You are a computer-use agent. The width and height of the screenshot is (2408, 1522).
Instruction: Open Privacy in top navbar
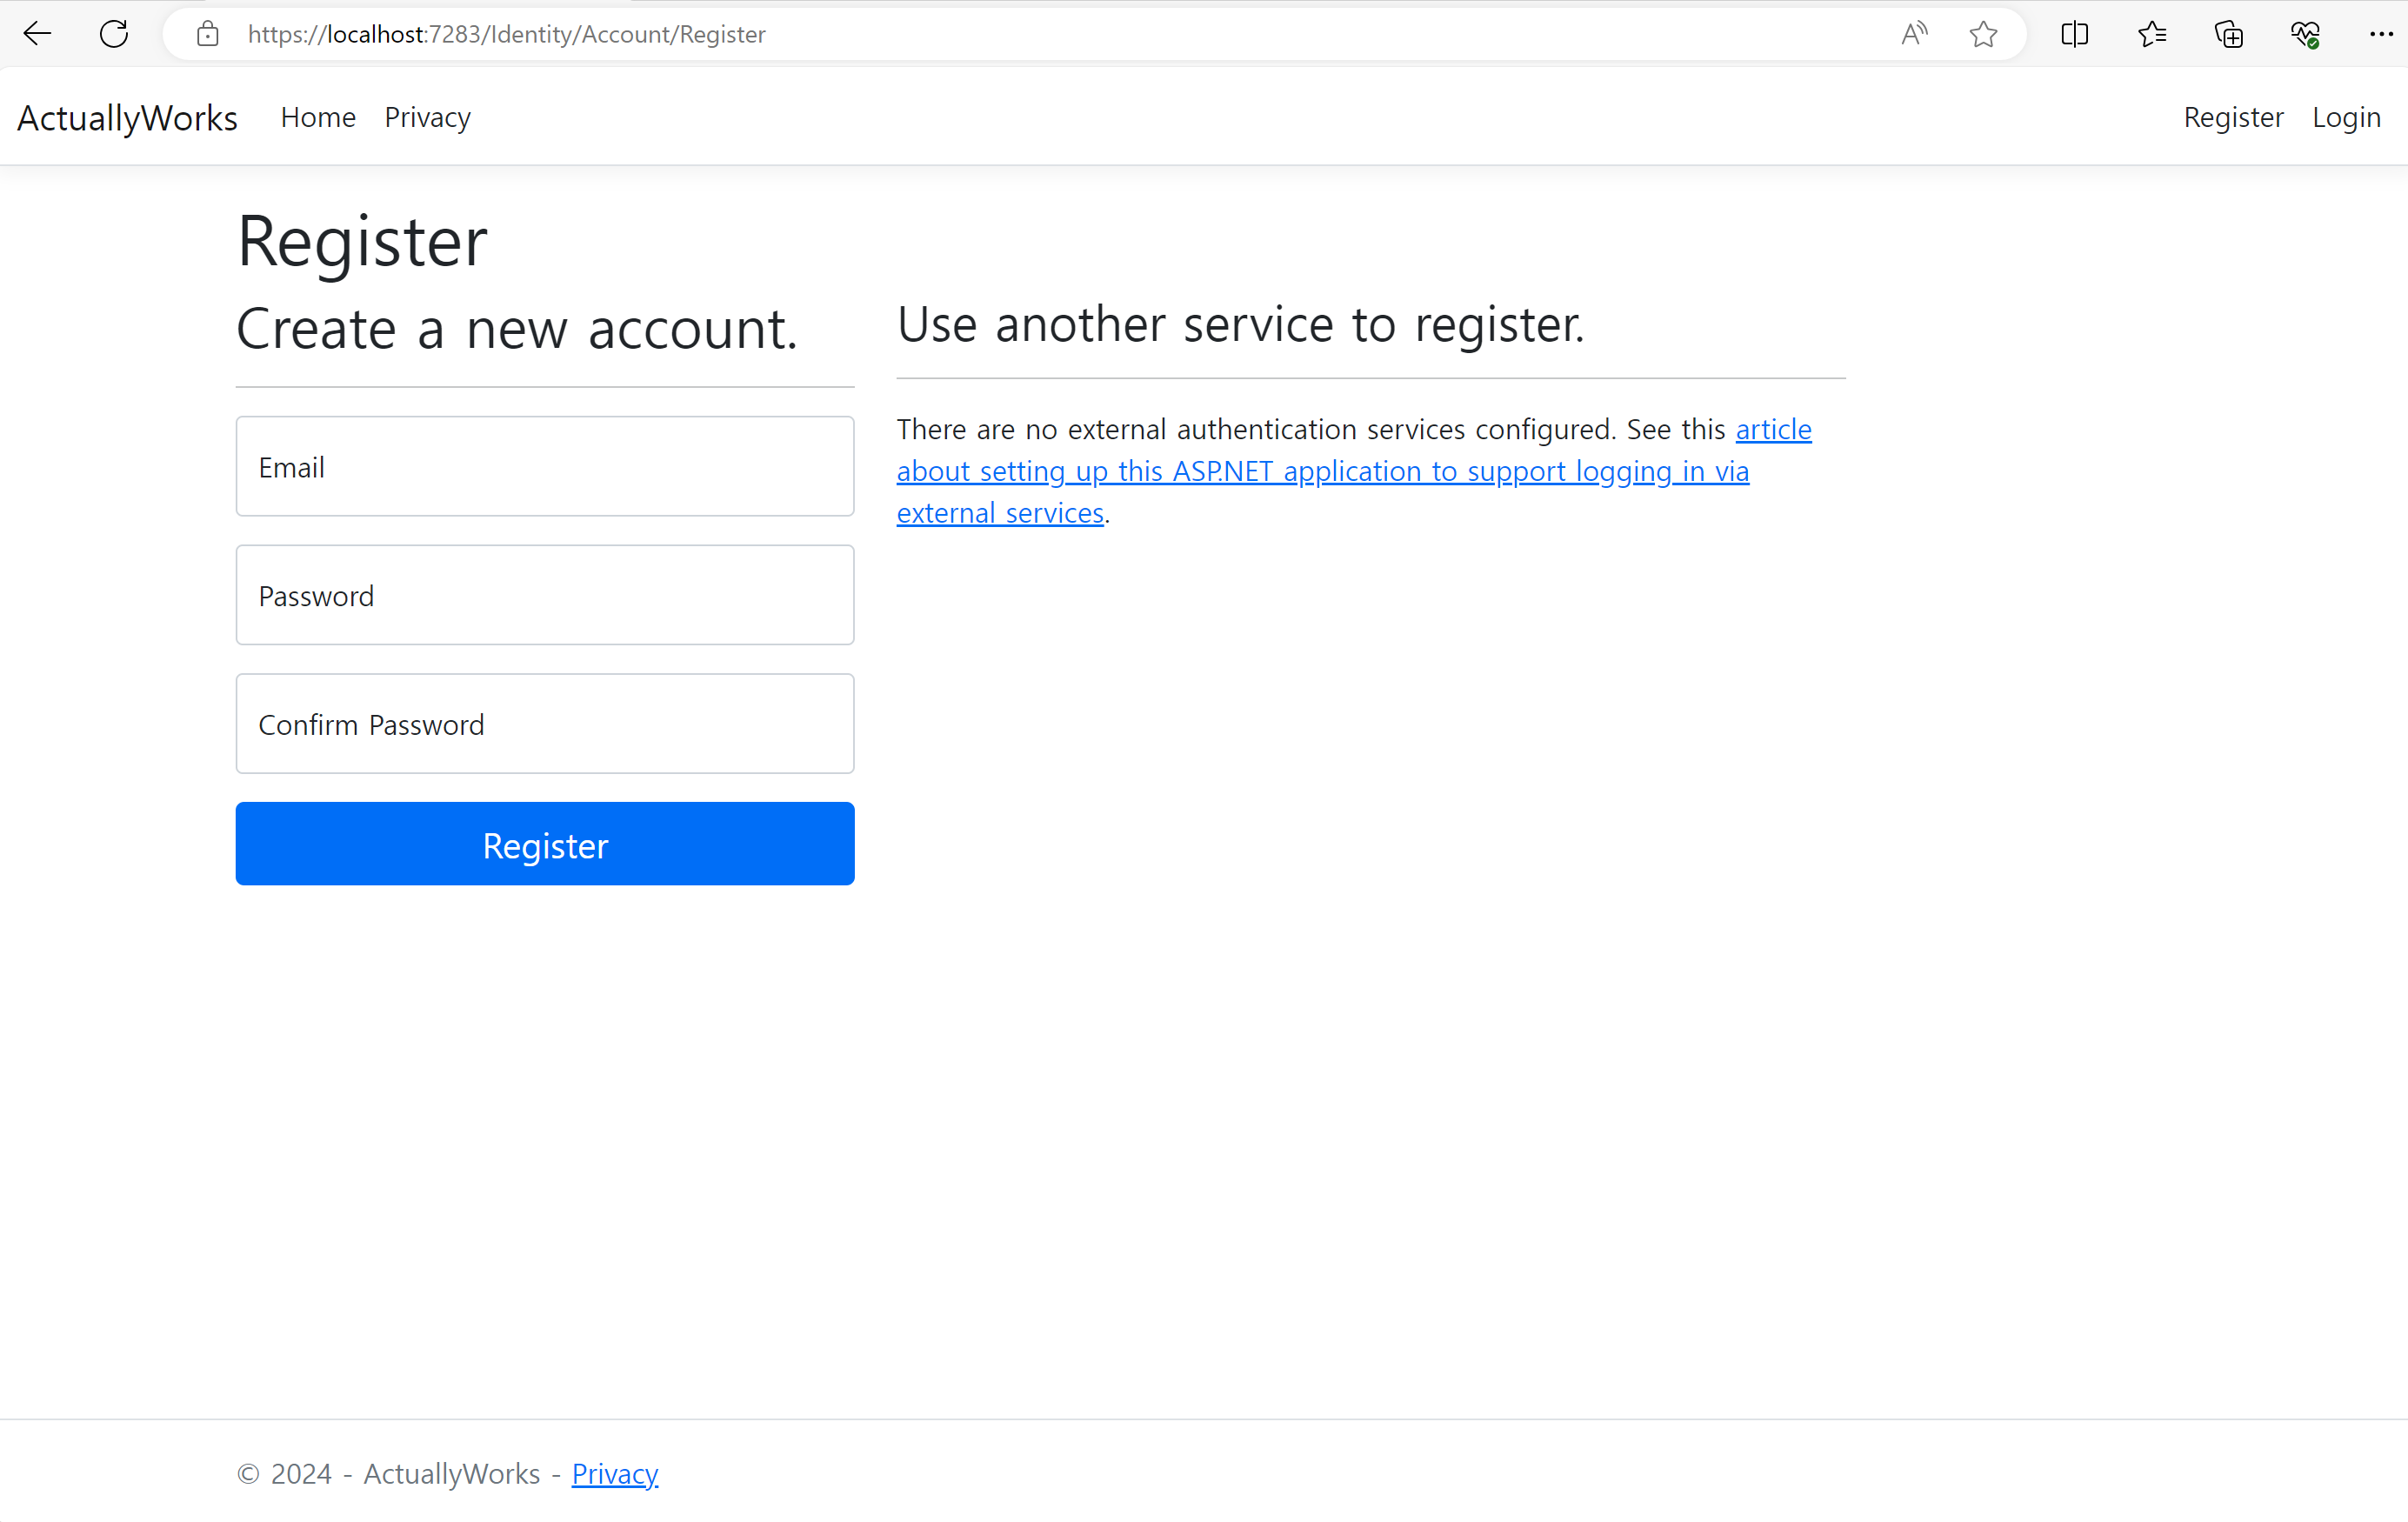tap(427, 118)
